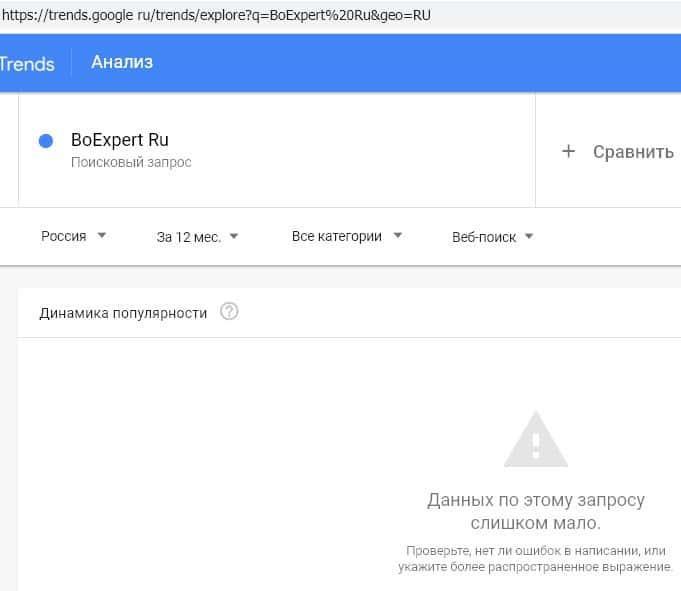Click the Поисковый запрос subtitle
This screenshot has width=681, height=591.
[131, 162]
